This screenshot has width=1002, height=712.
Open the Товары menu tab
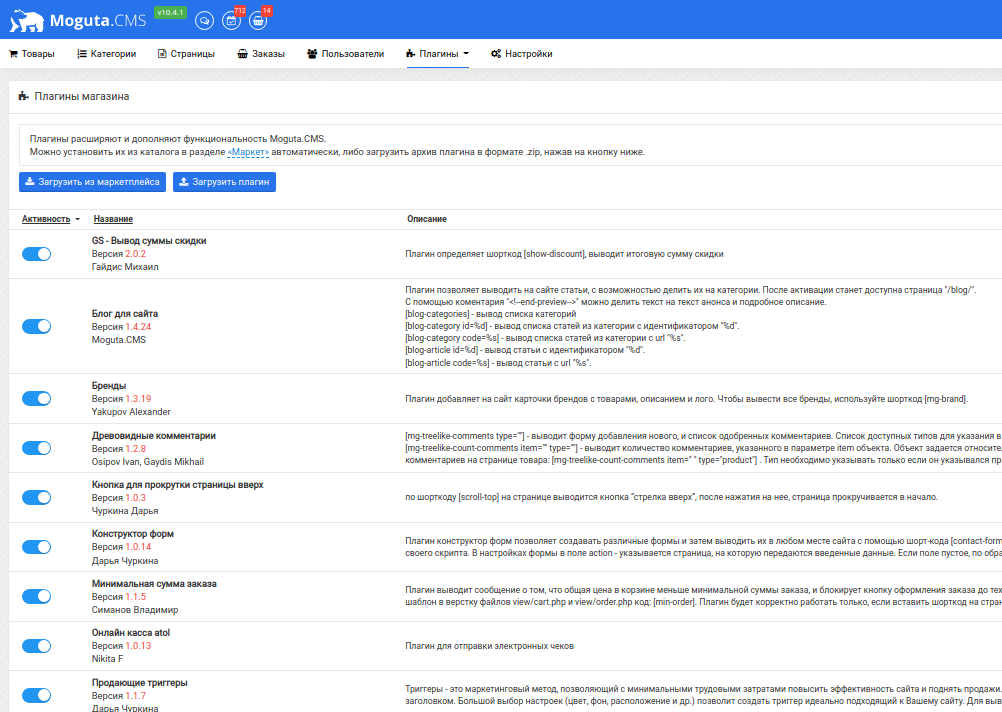[x=32, y=54]
